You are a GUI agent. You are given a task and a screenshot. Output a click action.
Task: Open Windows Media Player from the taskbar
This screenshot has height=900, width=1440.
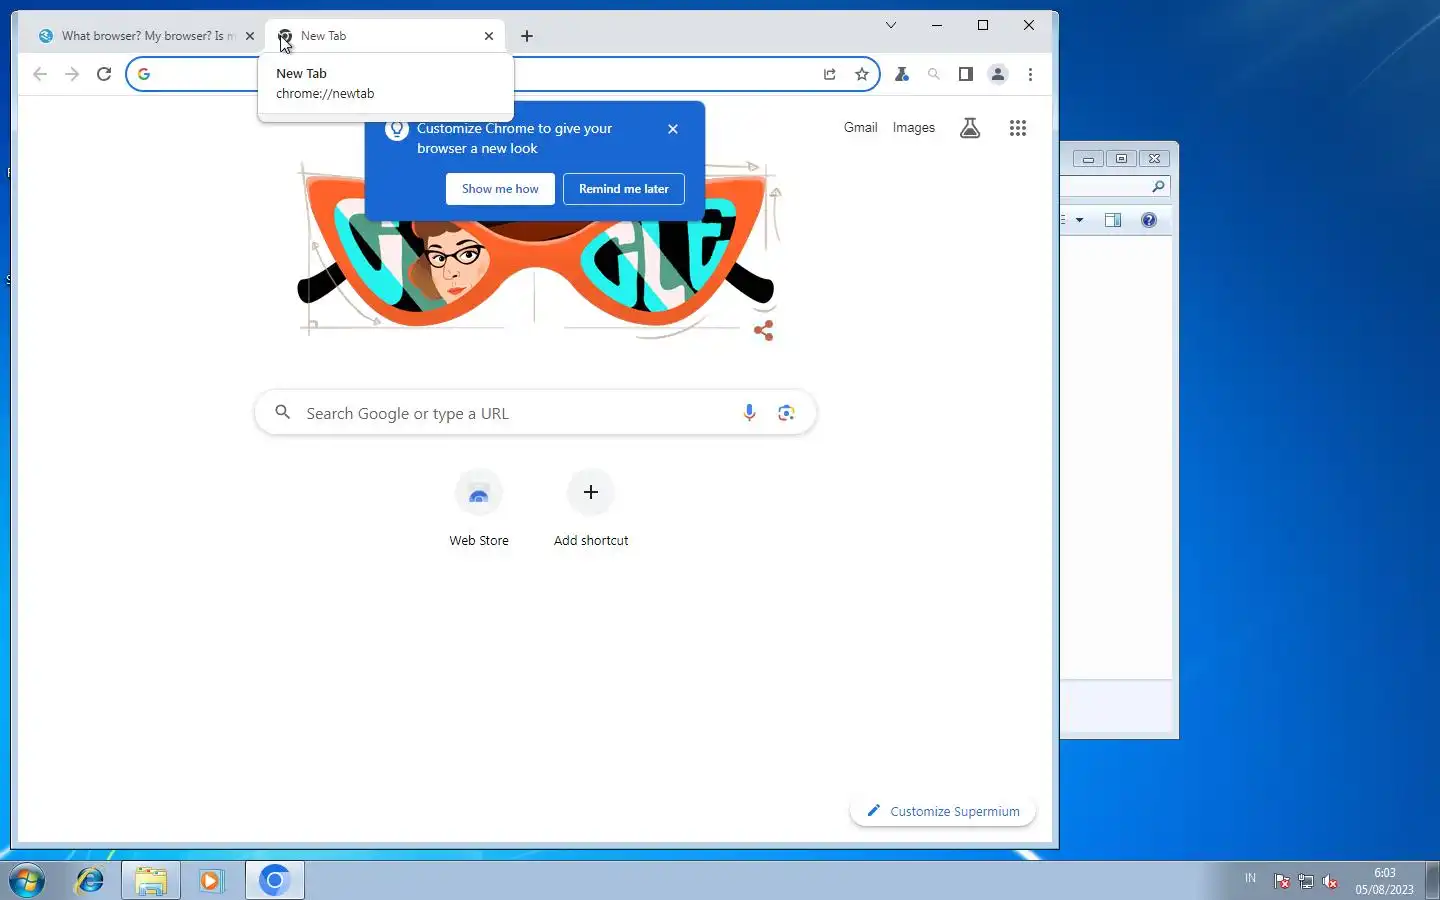(211, 881)
